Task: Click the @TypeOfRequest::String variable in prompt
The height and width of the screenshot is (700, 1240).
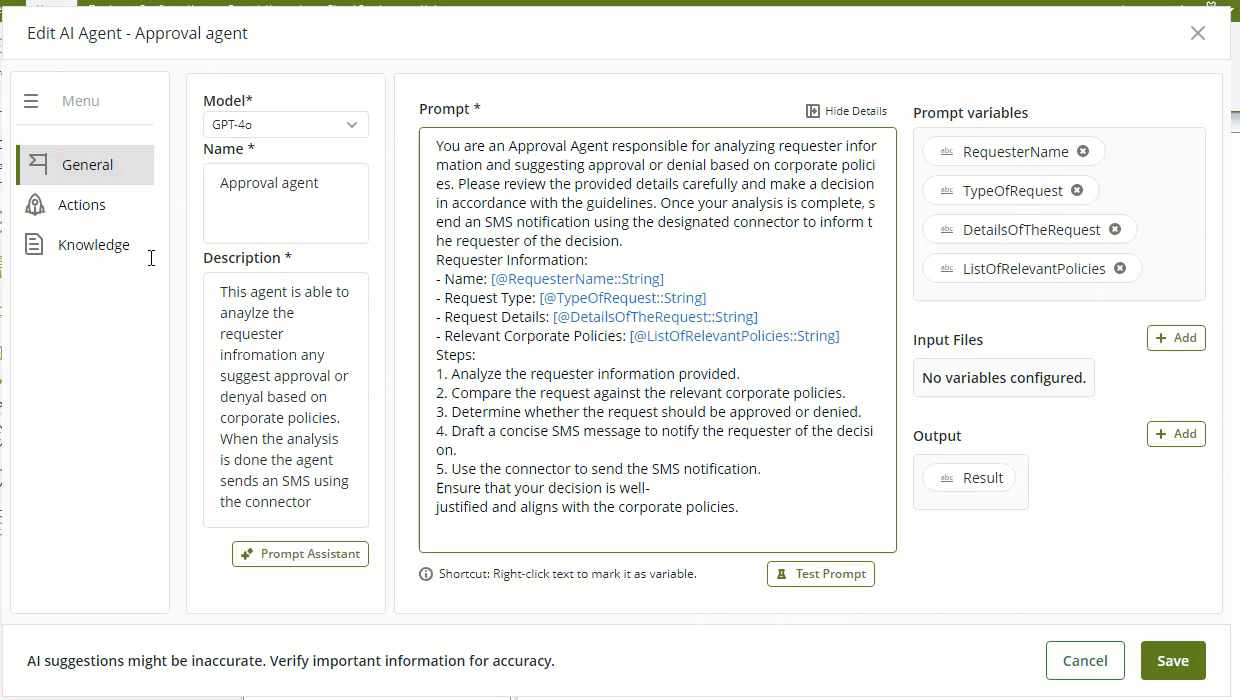Action: [622, 298]
